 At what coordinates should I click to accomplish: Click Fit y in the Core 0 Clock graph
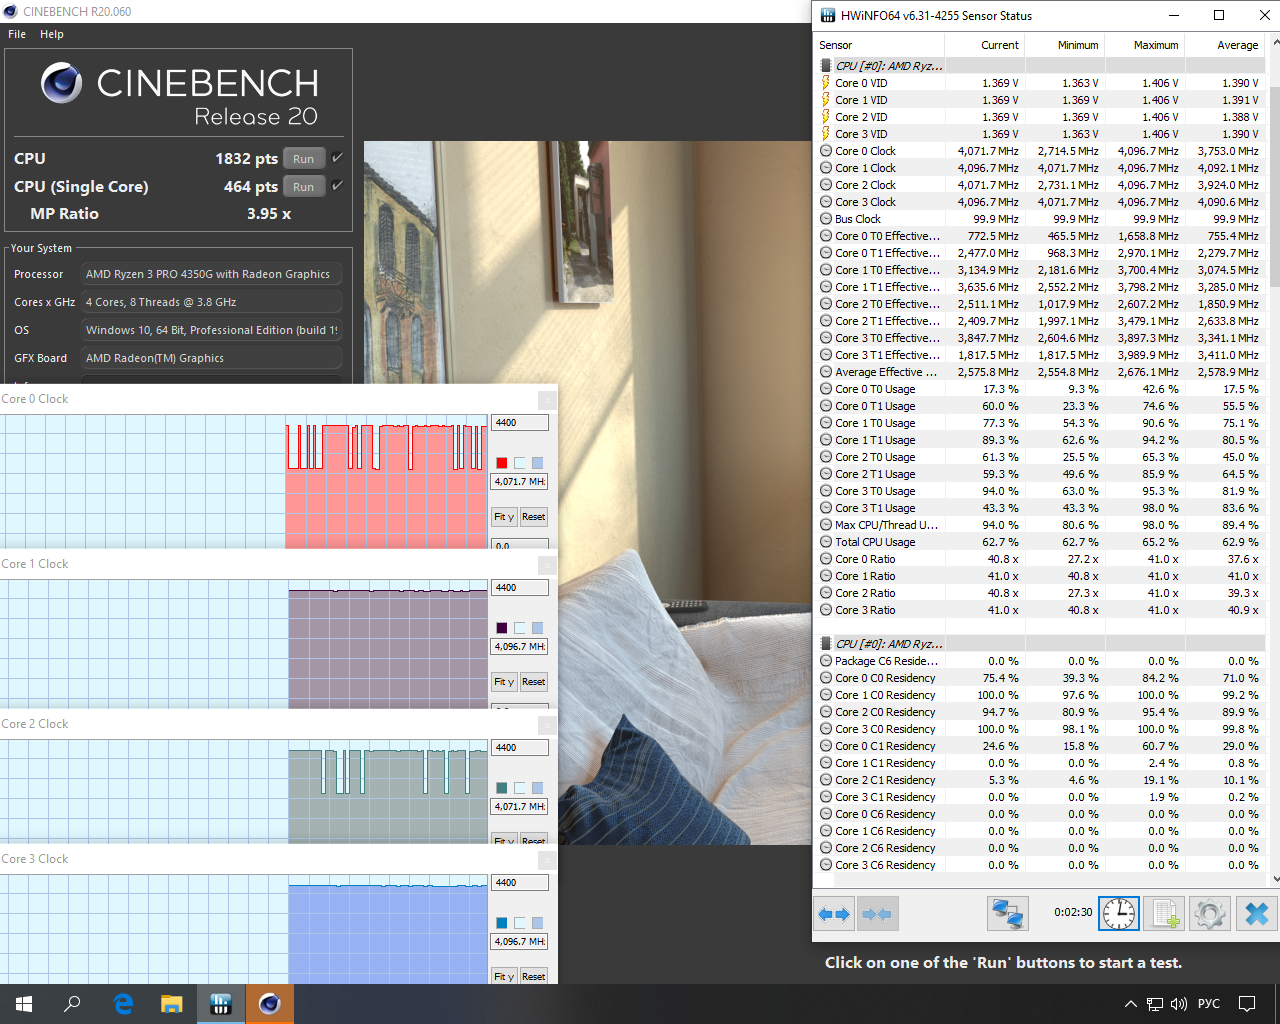[504, 517]
